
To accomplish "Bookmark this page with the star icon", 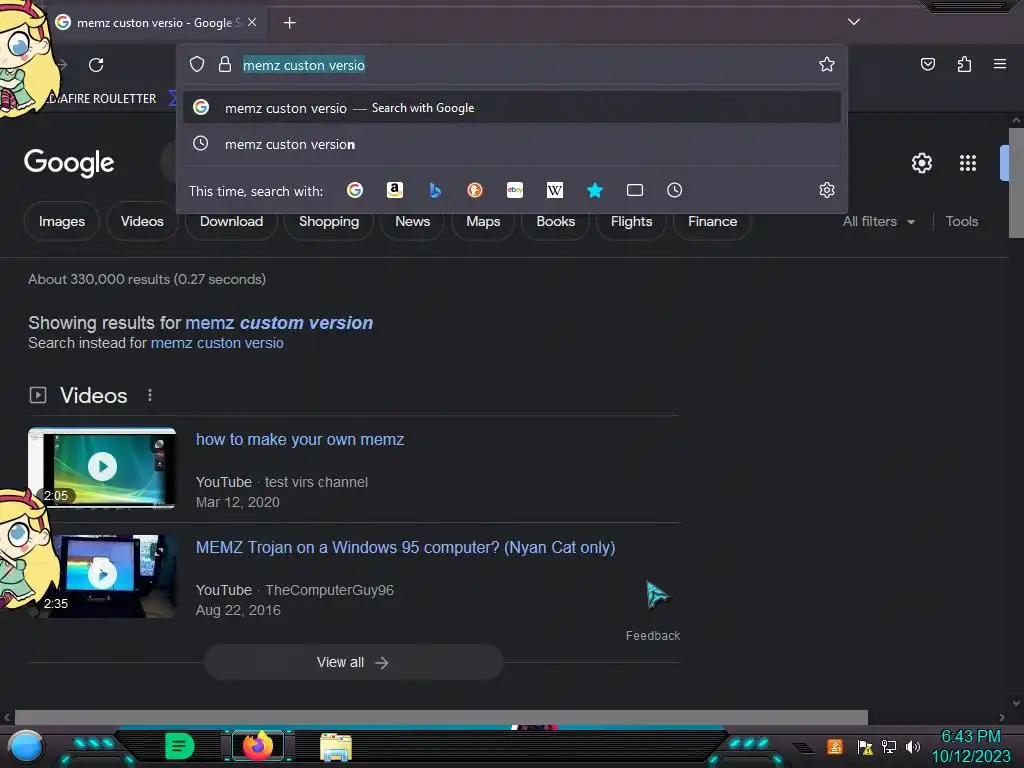I will point(827,64).
